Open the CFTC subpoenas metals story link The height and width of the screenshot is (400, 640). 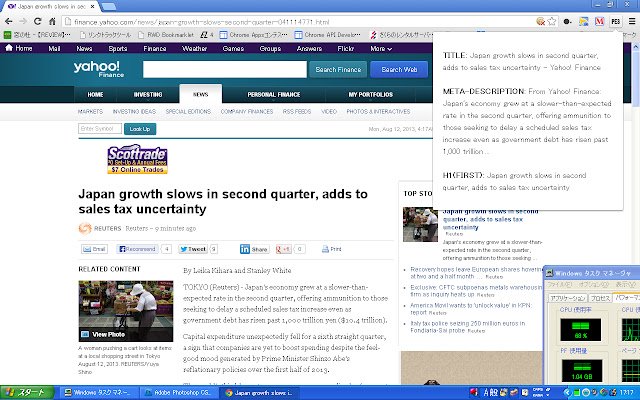[x=476, y=291]
